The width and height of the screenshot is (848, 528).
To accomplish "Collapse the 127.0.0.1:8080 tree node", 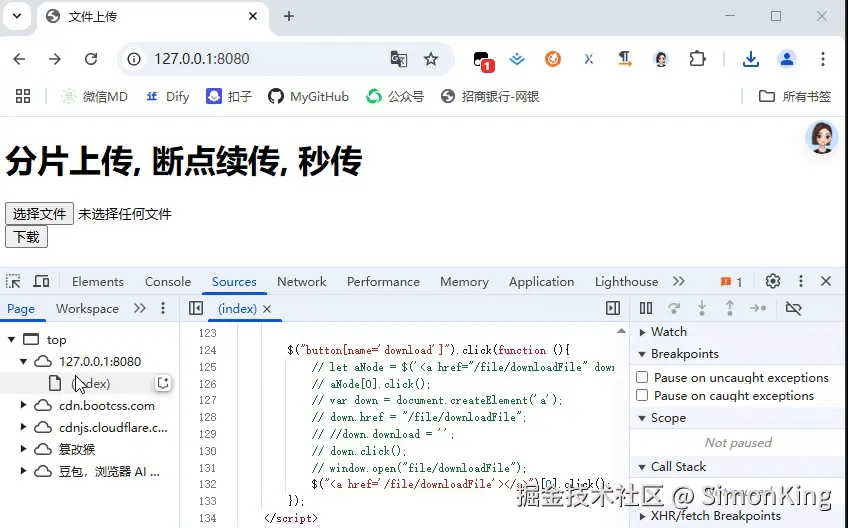I will [x=23, y=361].
